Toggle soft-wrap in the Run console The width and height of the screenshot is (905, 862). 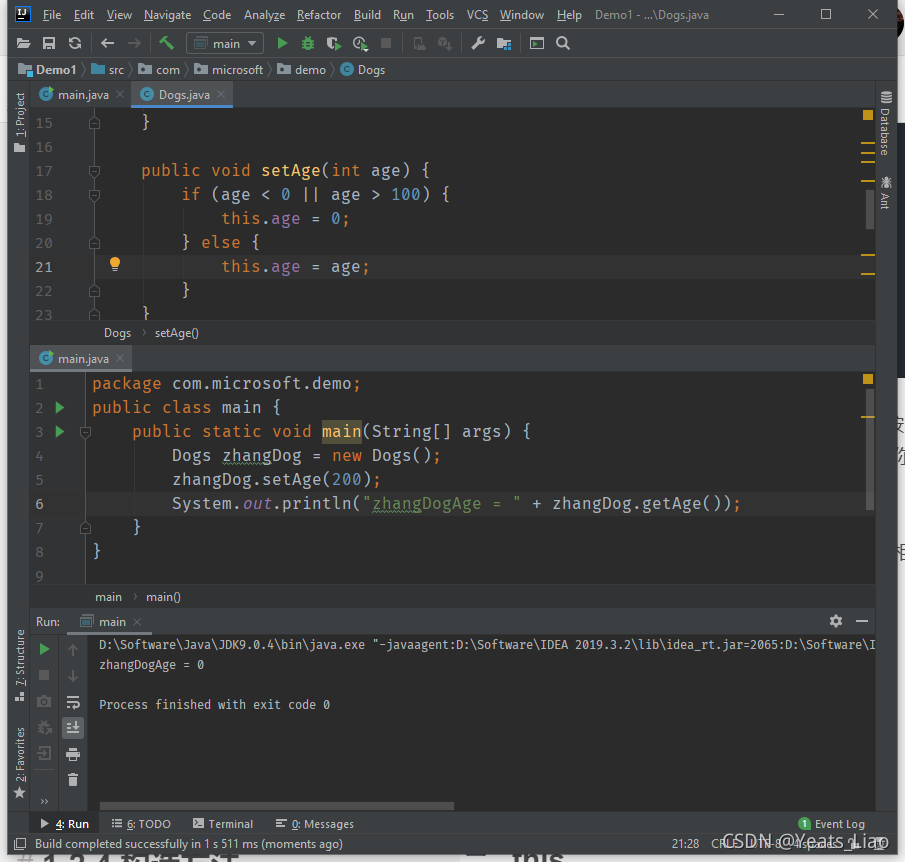(73, 702)
